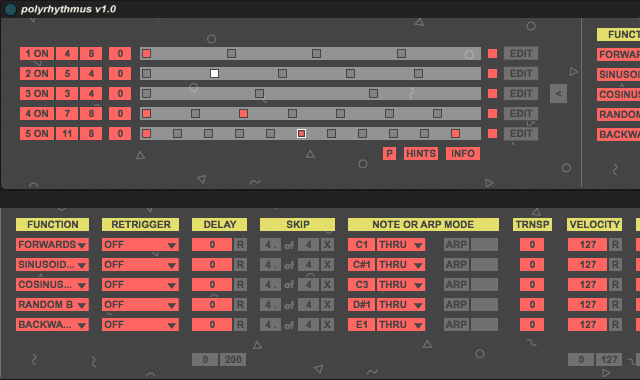This screenshot has width=640, height=380.
Task: Click the X button in FORWARDS skip row
Action: [327, 244]
